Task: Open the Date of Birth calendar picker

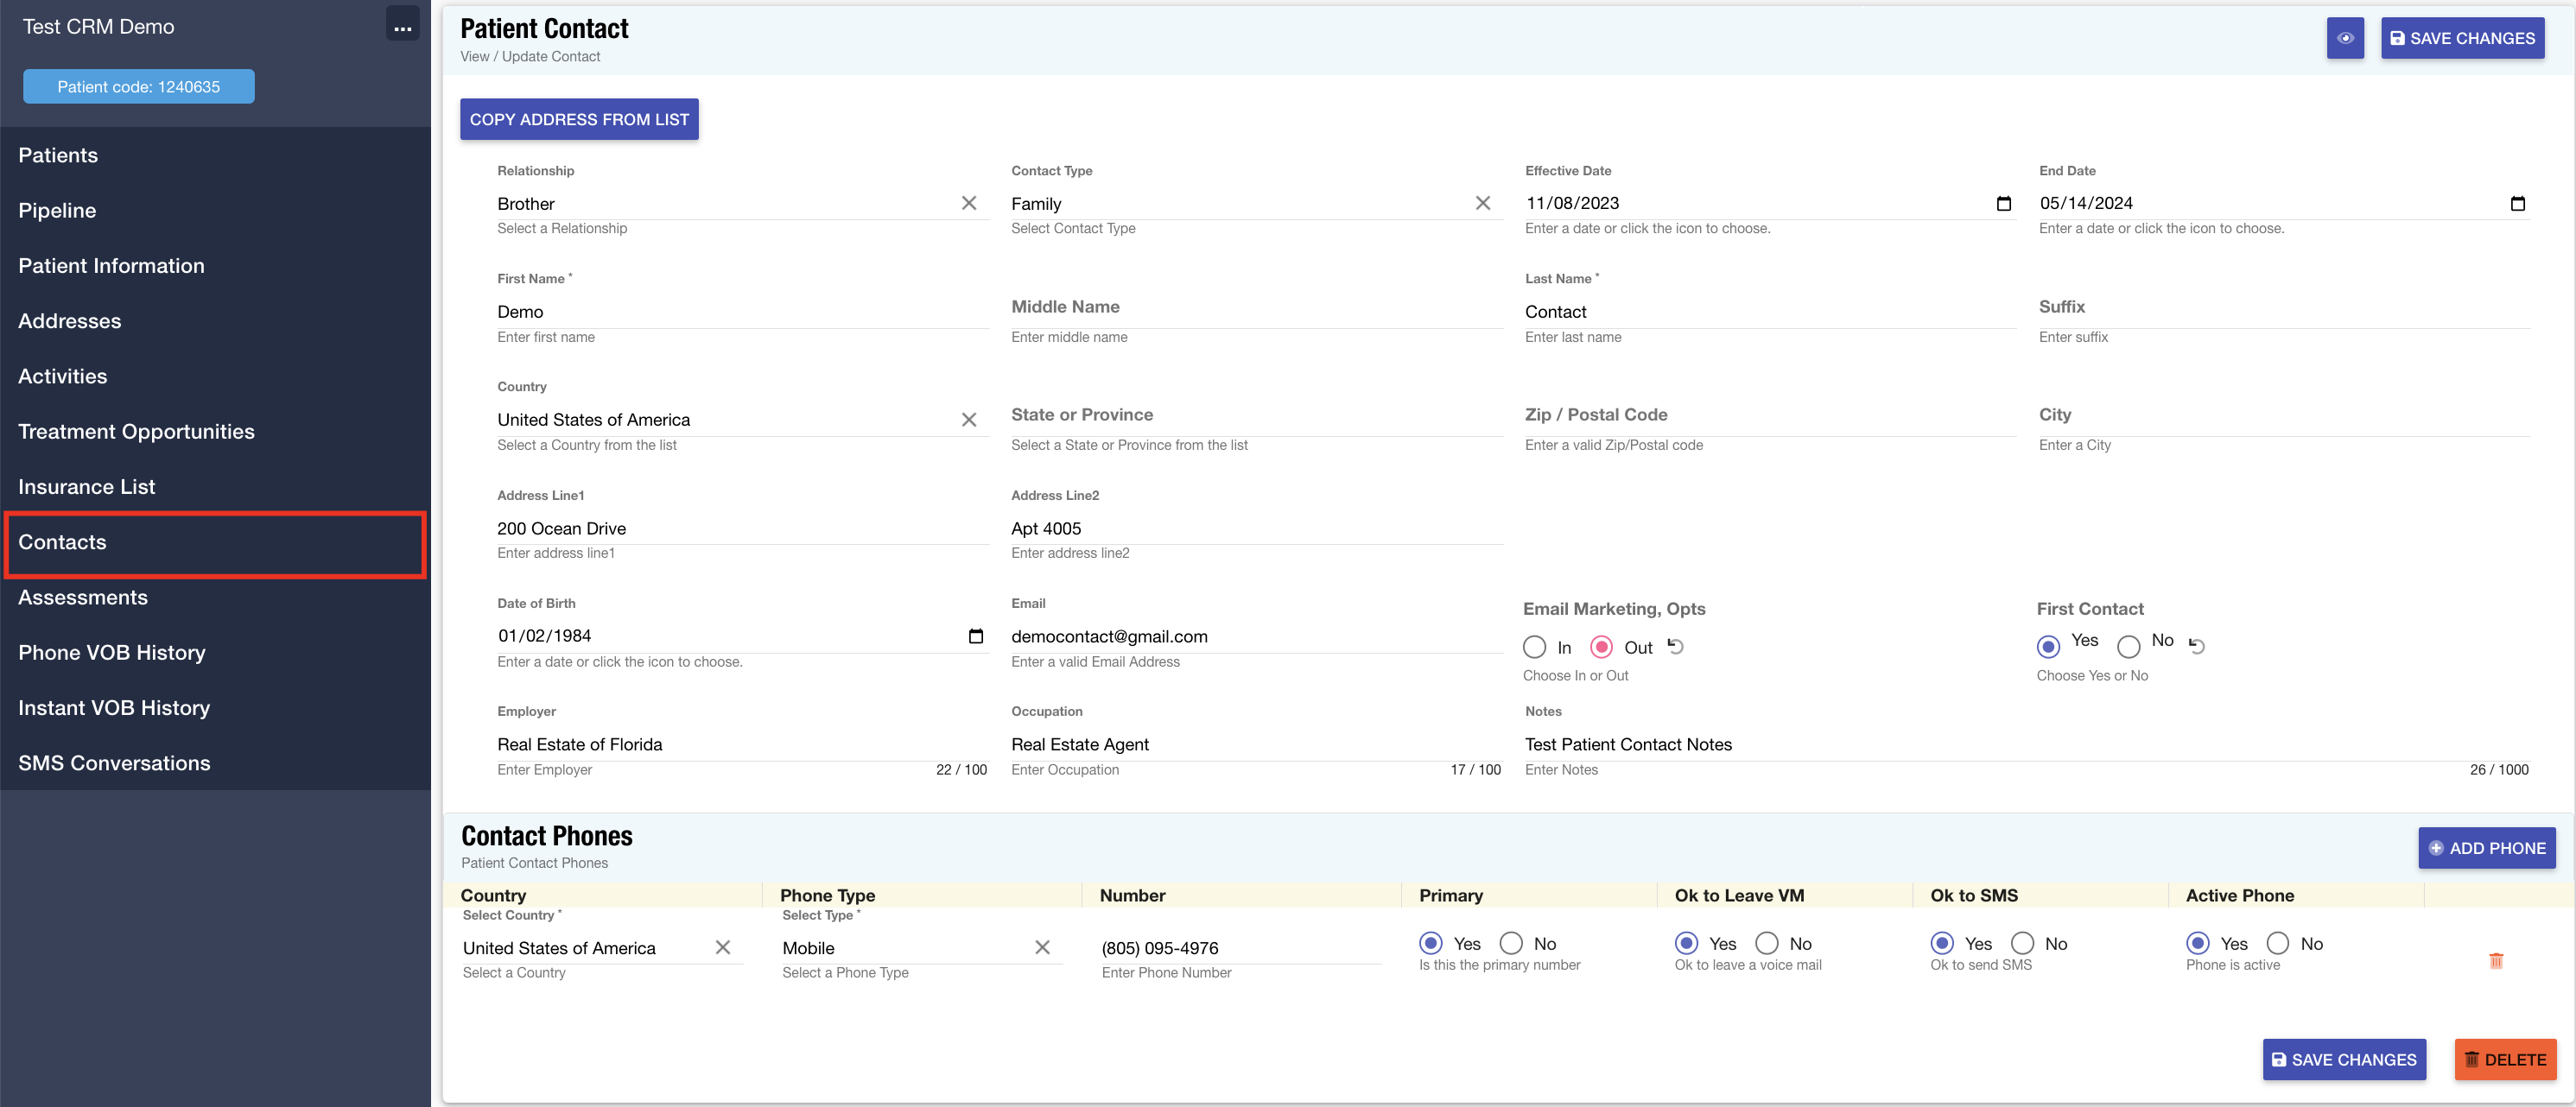Action: [975, 636]
